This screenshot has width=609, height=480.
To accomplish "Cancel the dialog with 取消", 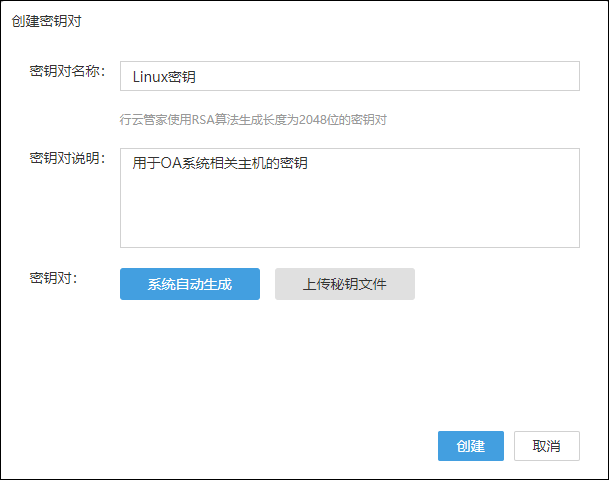I will [546, 446].
